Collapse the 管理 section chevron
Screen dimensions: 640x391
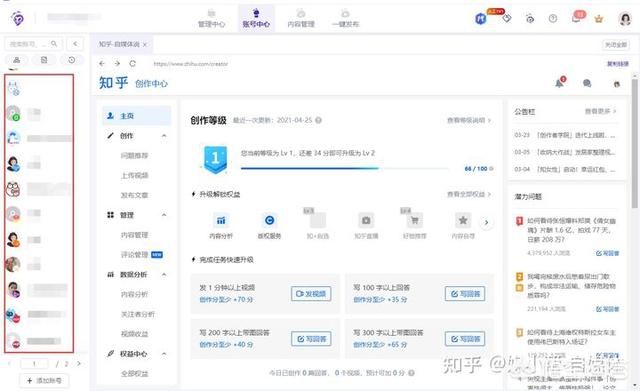click(x=164, y=215)
